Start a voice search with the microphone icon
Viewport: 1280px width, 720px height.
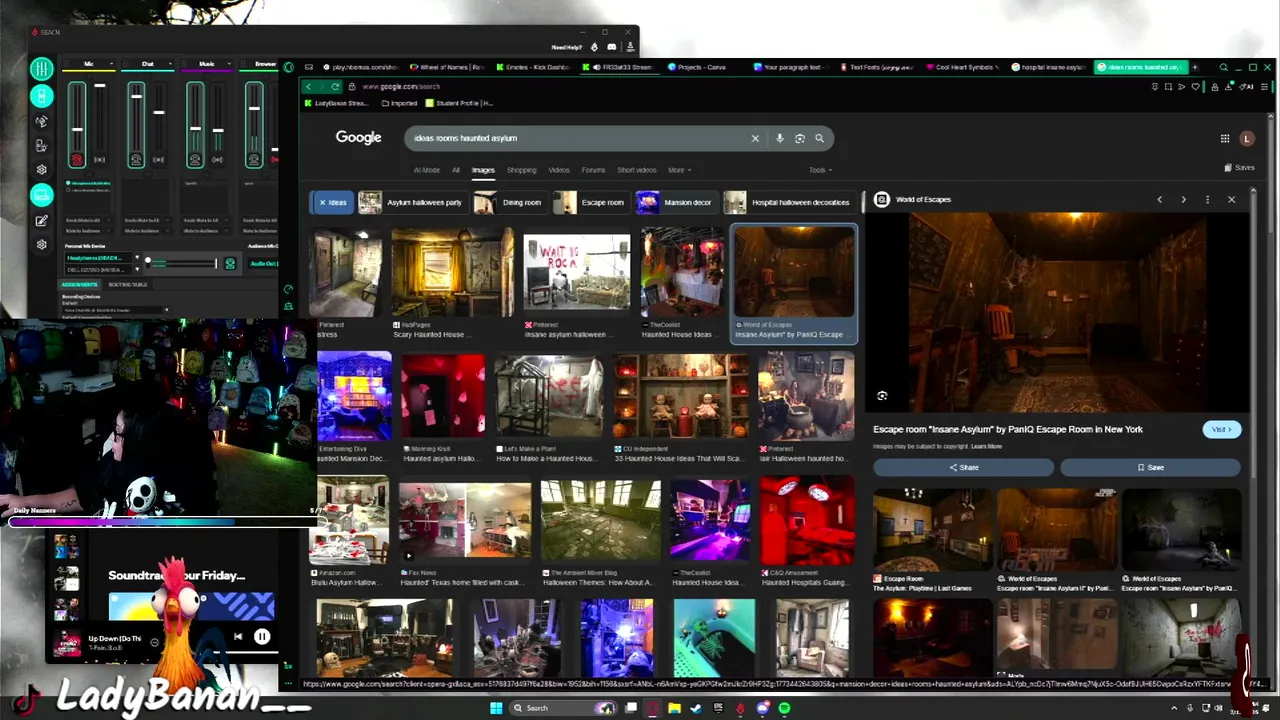[x=779, y=138]
